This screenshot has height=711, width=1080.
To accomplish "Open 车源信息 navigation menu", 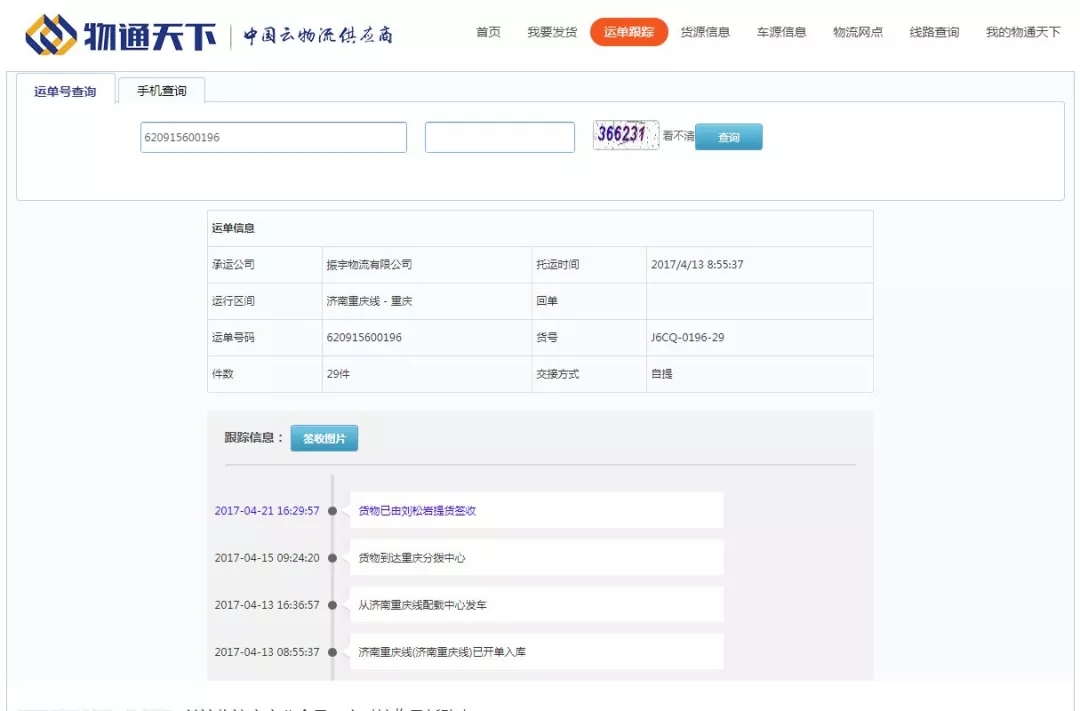I will click(781, 32).
